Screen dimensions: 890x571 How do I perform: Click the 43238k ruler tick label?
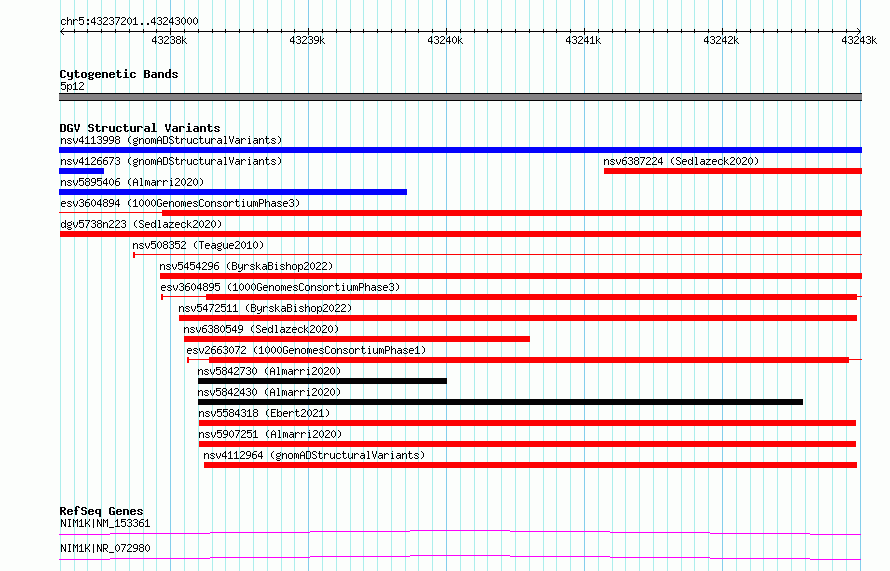[x=169, y=40]
